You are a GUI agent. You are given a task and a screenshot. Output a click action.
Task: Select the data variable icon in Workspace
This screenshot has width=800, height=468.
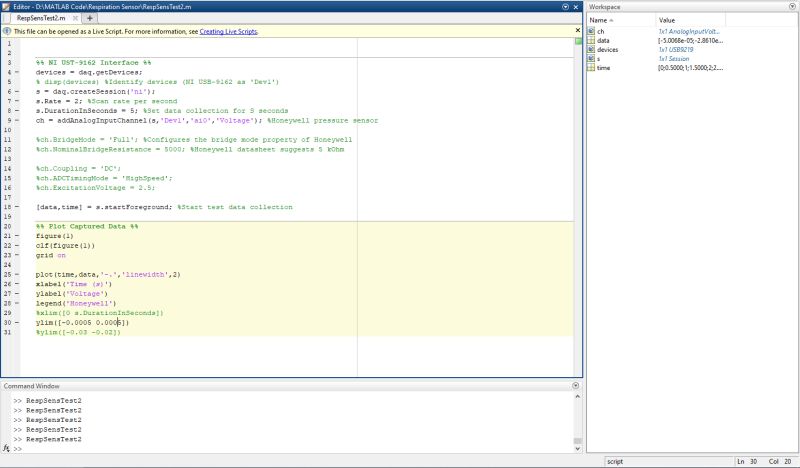(x=591, y=40)
